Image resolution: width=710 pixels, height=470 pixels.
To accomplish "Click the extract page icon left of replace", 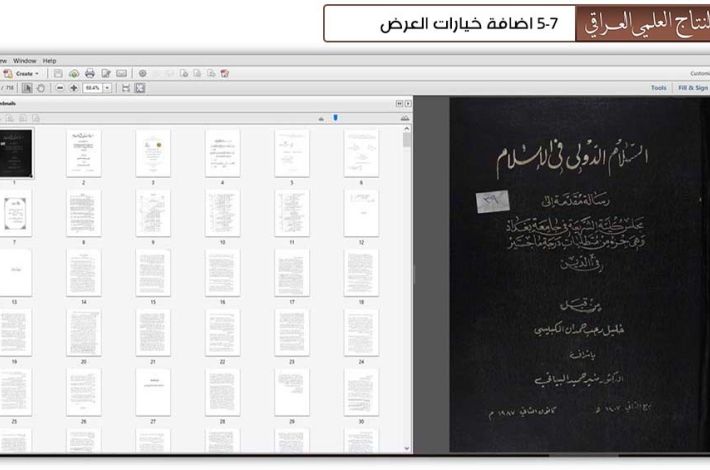I will [197, 73].
